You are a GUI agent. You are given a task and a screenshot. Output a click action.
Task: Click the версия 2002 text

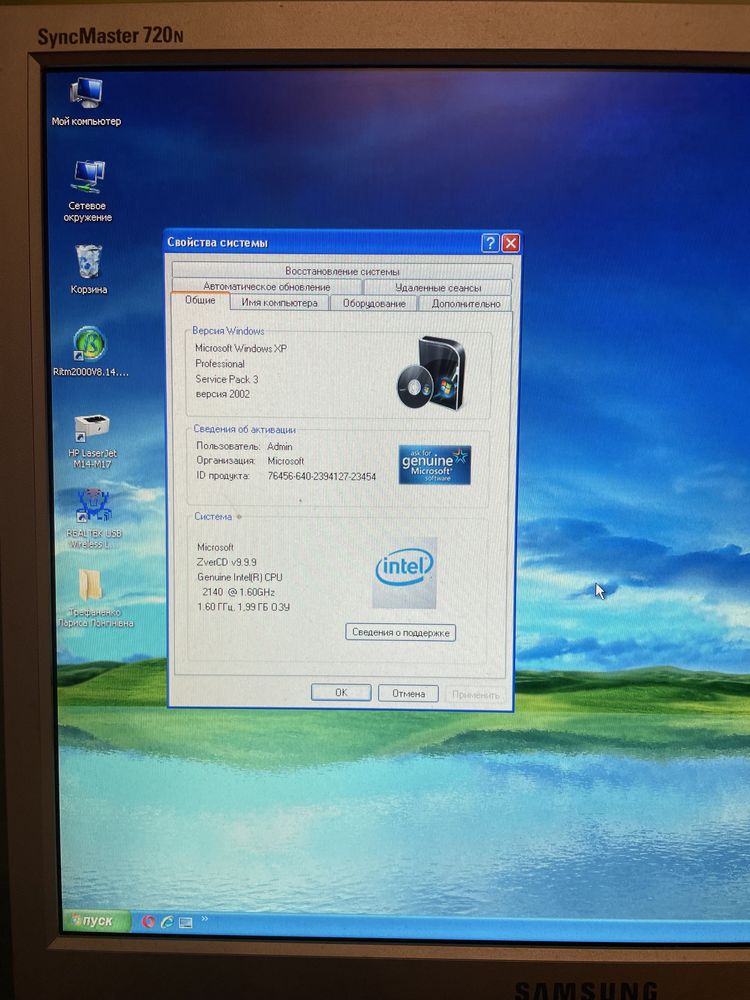coord(223,394)
